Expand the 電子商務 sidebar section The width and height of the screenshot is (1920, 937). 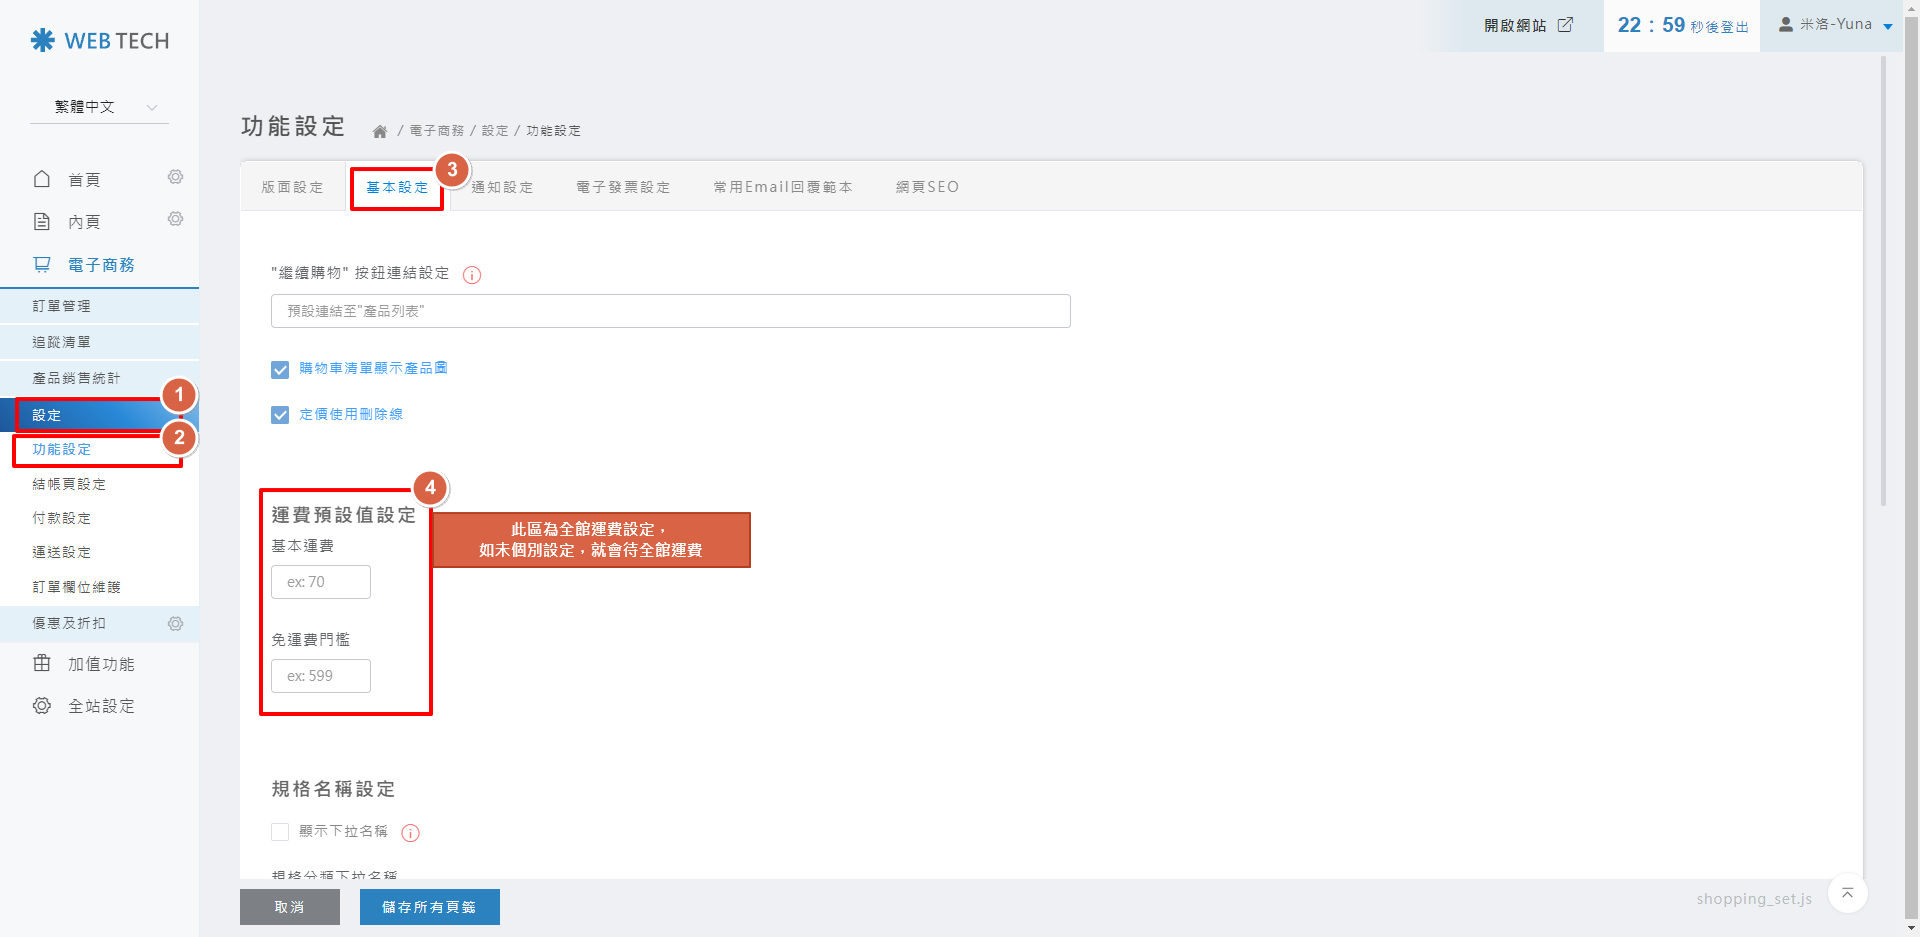click(x=100, y=265)
